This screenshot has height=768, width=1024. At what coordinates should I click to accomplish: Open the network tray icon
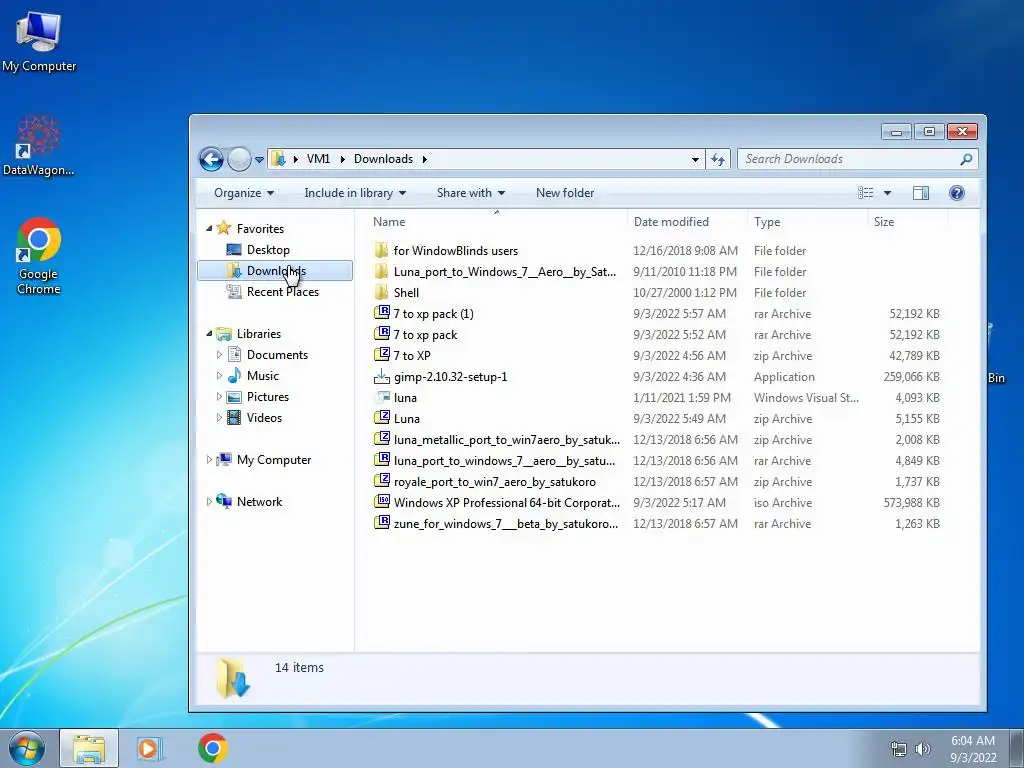pyautogui.click(x=899, y=749)
